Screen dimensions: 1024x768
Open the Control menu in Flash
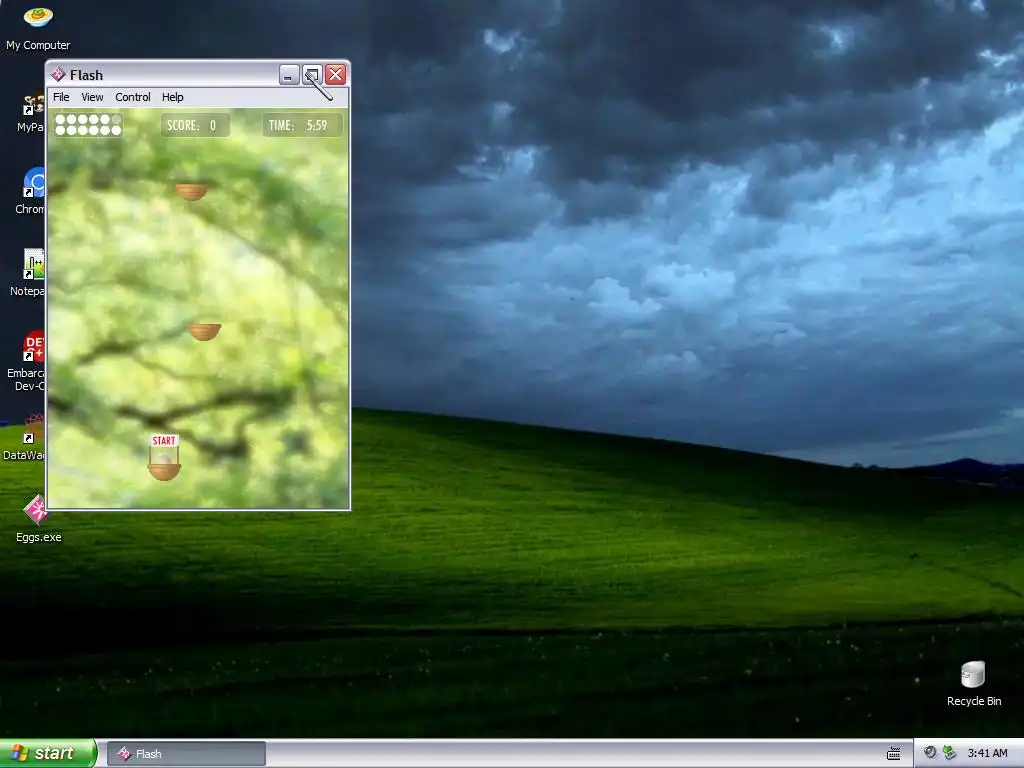(133, 97)
